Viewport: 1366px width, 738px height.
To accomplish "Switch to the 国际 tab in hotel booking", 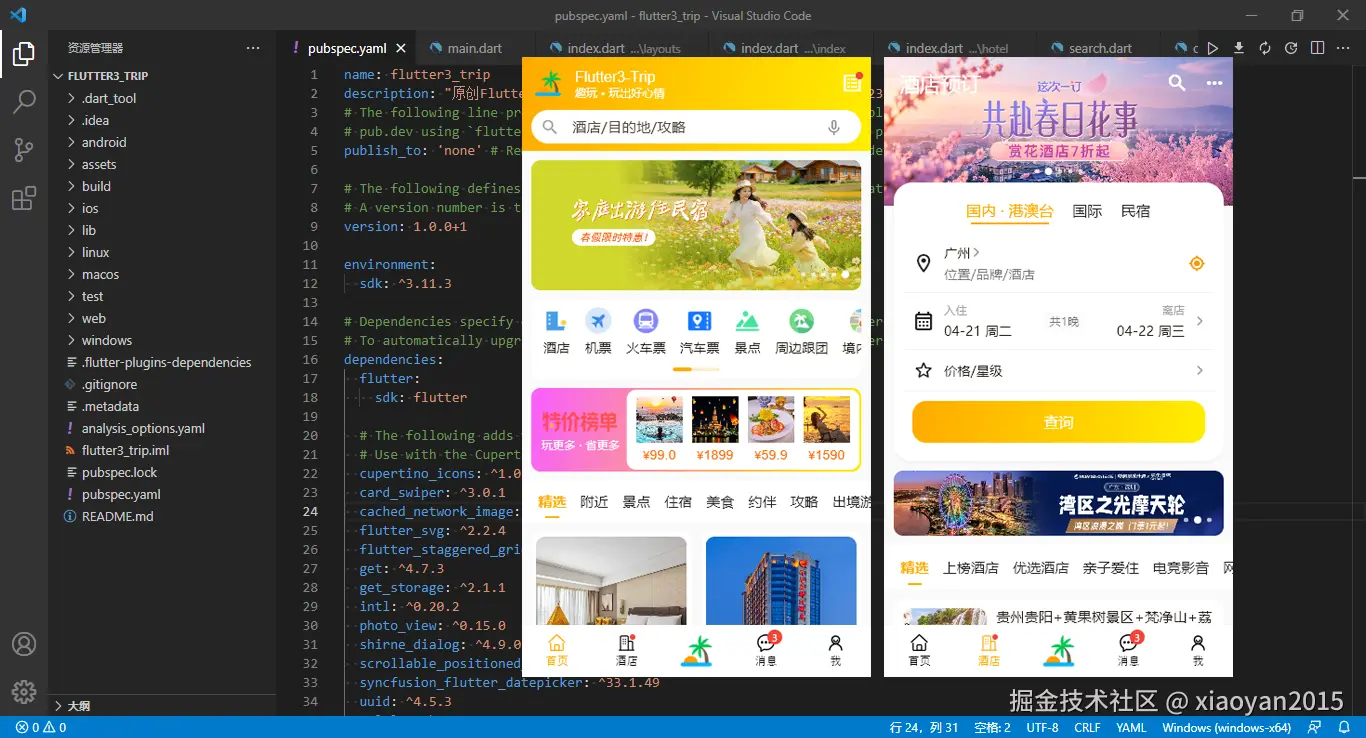I will point(1088,211).
